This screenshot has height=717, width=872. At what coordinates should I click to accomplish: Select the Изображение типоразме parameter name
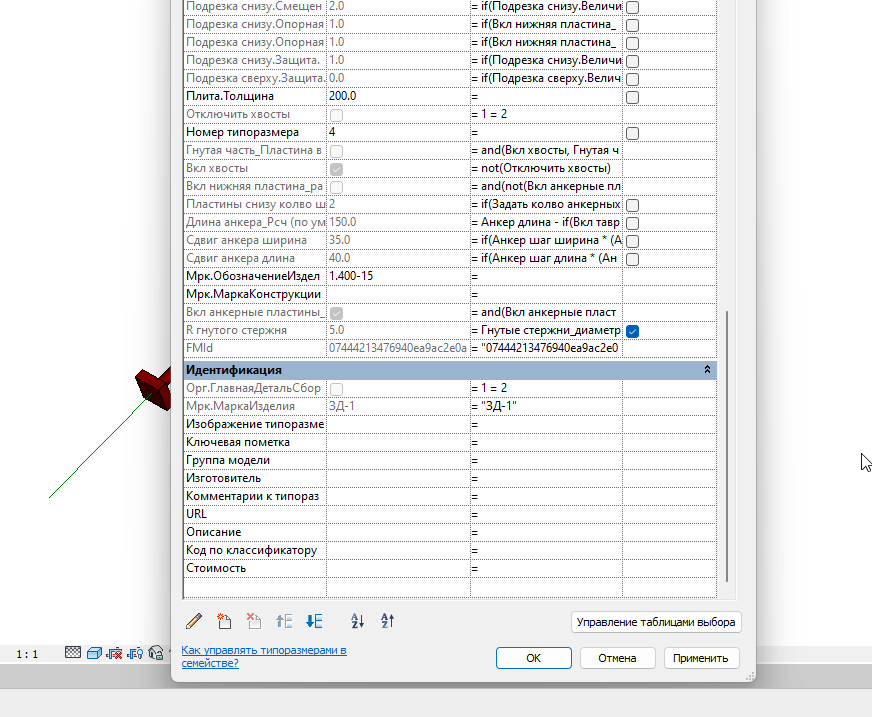coord(255,424)
